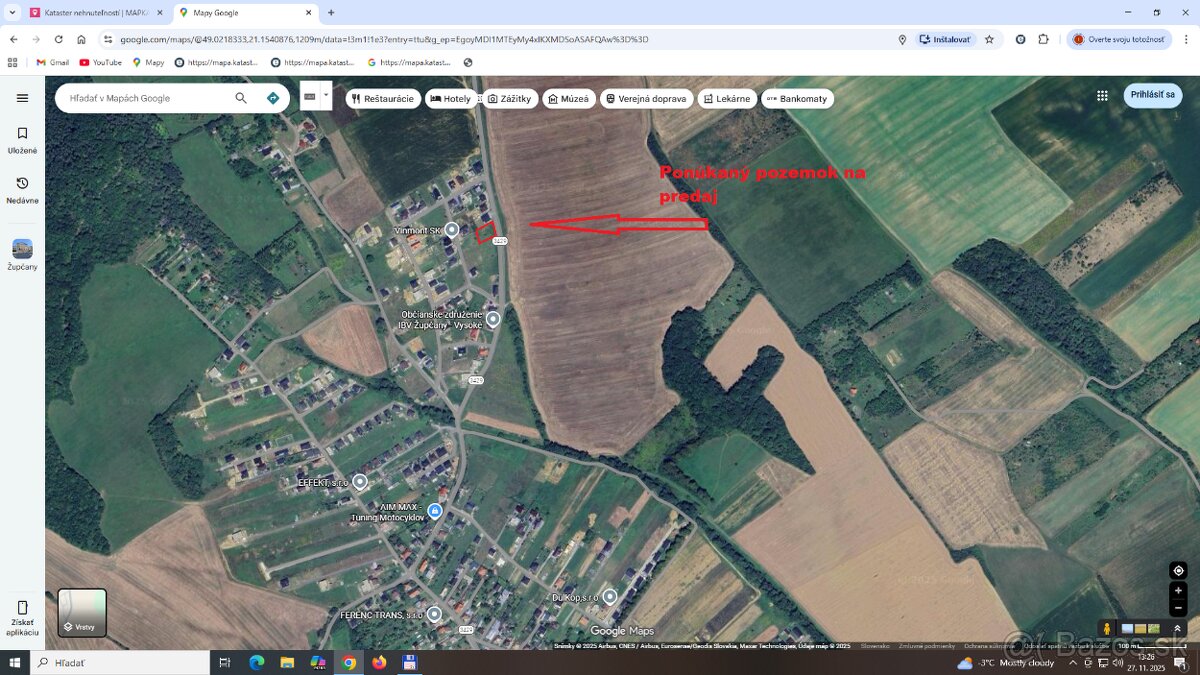Open directions with the blue directions icon
This screenshot has width=1200, height=675.
(x=272, y=98)
